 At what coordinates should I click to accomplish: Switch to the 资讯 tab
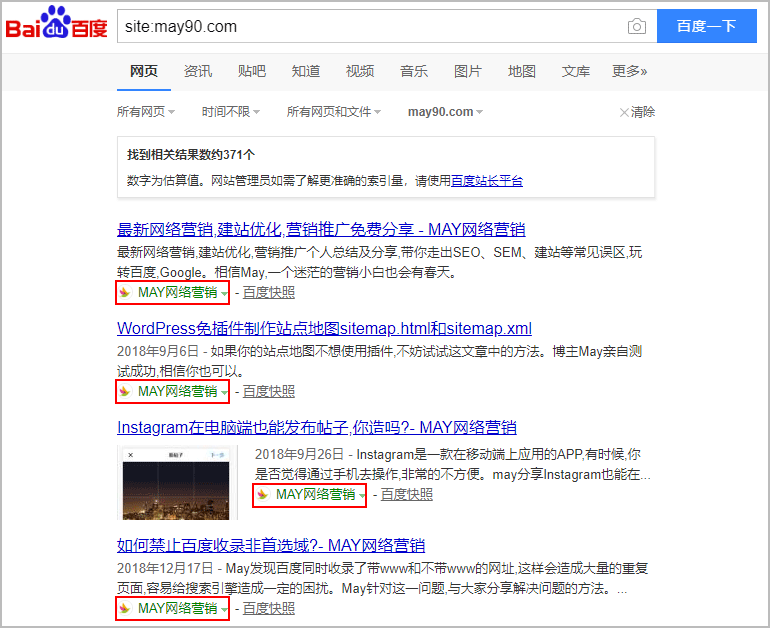[198, 72]
